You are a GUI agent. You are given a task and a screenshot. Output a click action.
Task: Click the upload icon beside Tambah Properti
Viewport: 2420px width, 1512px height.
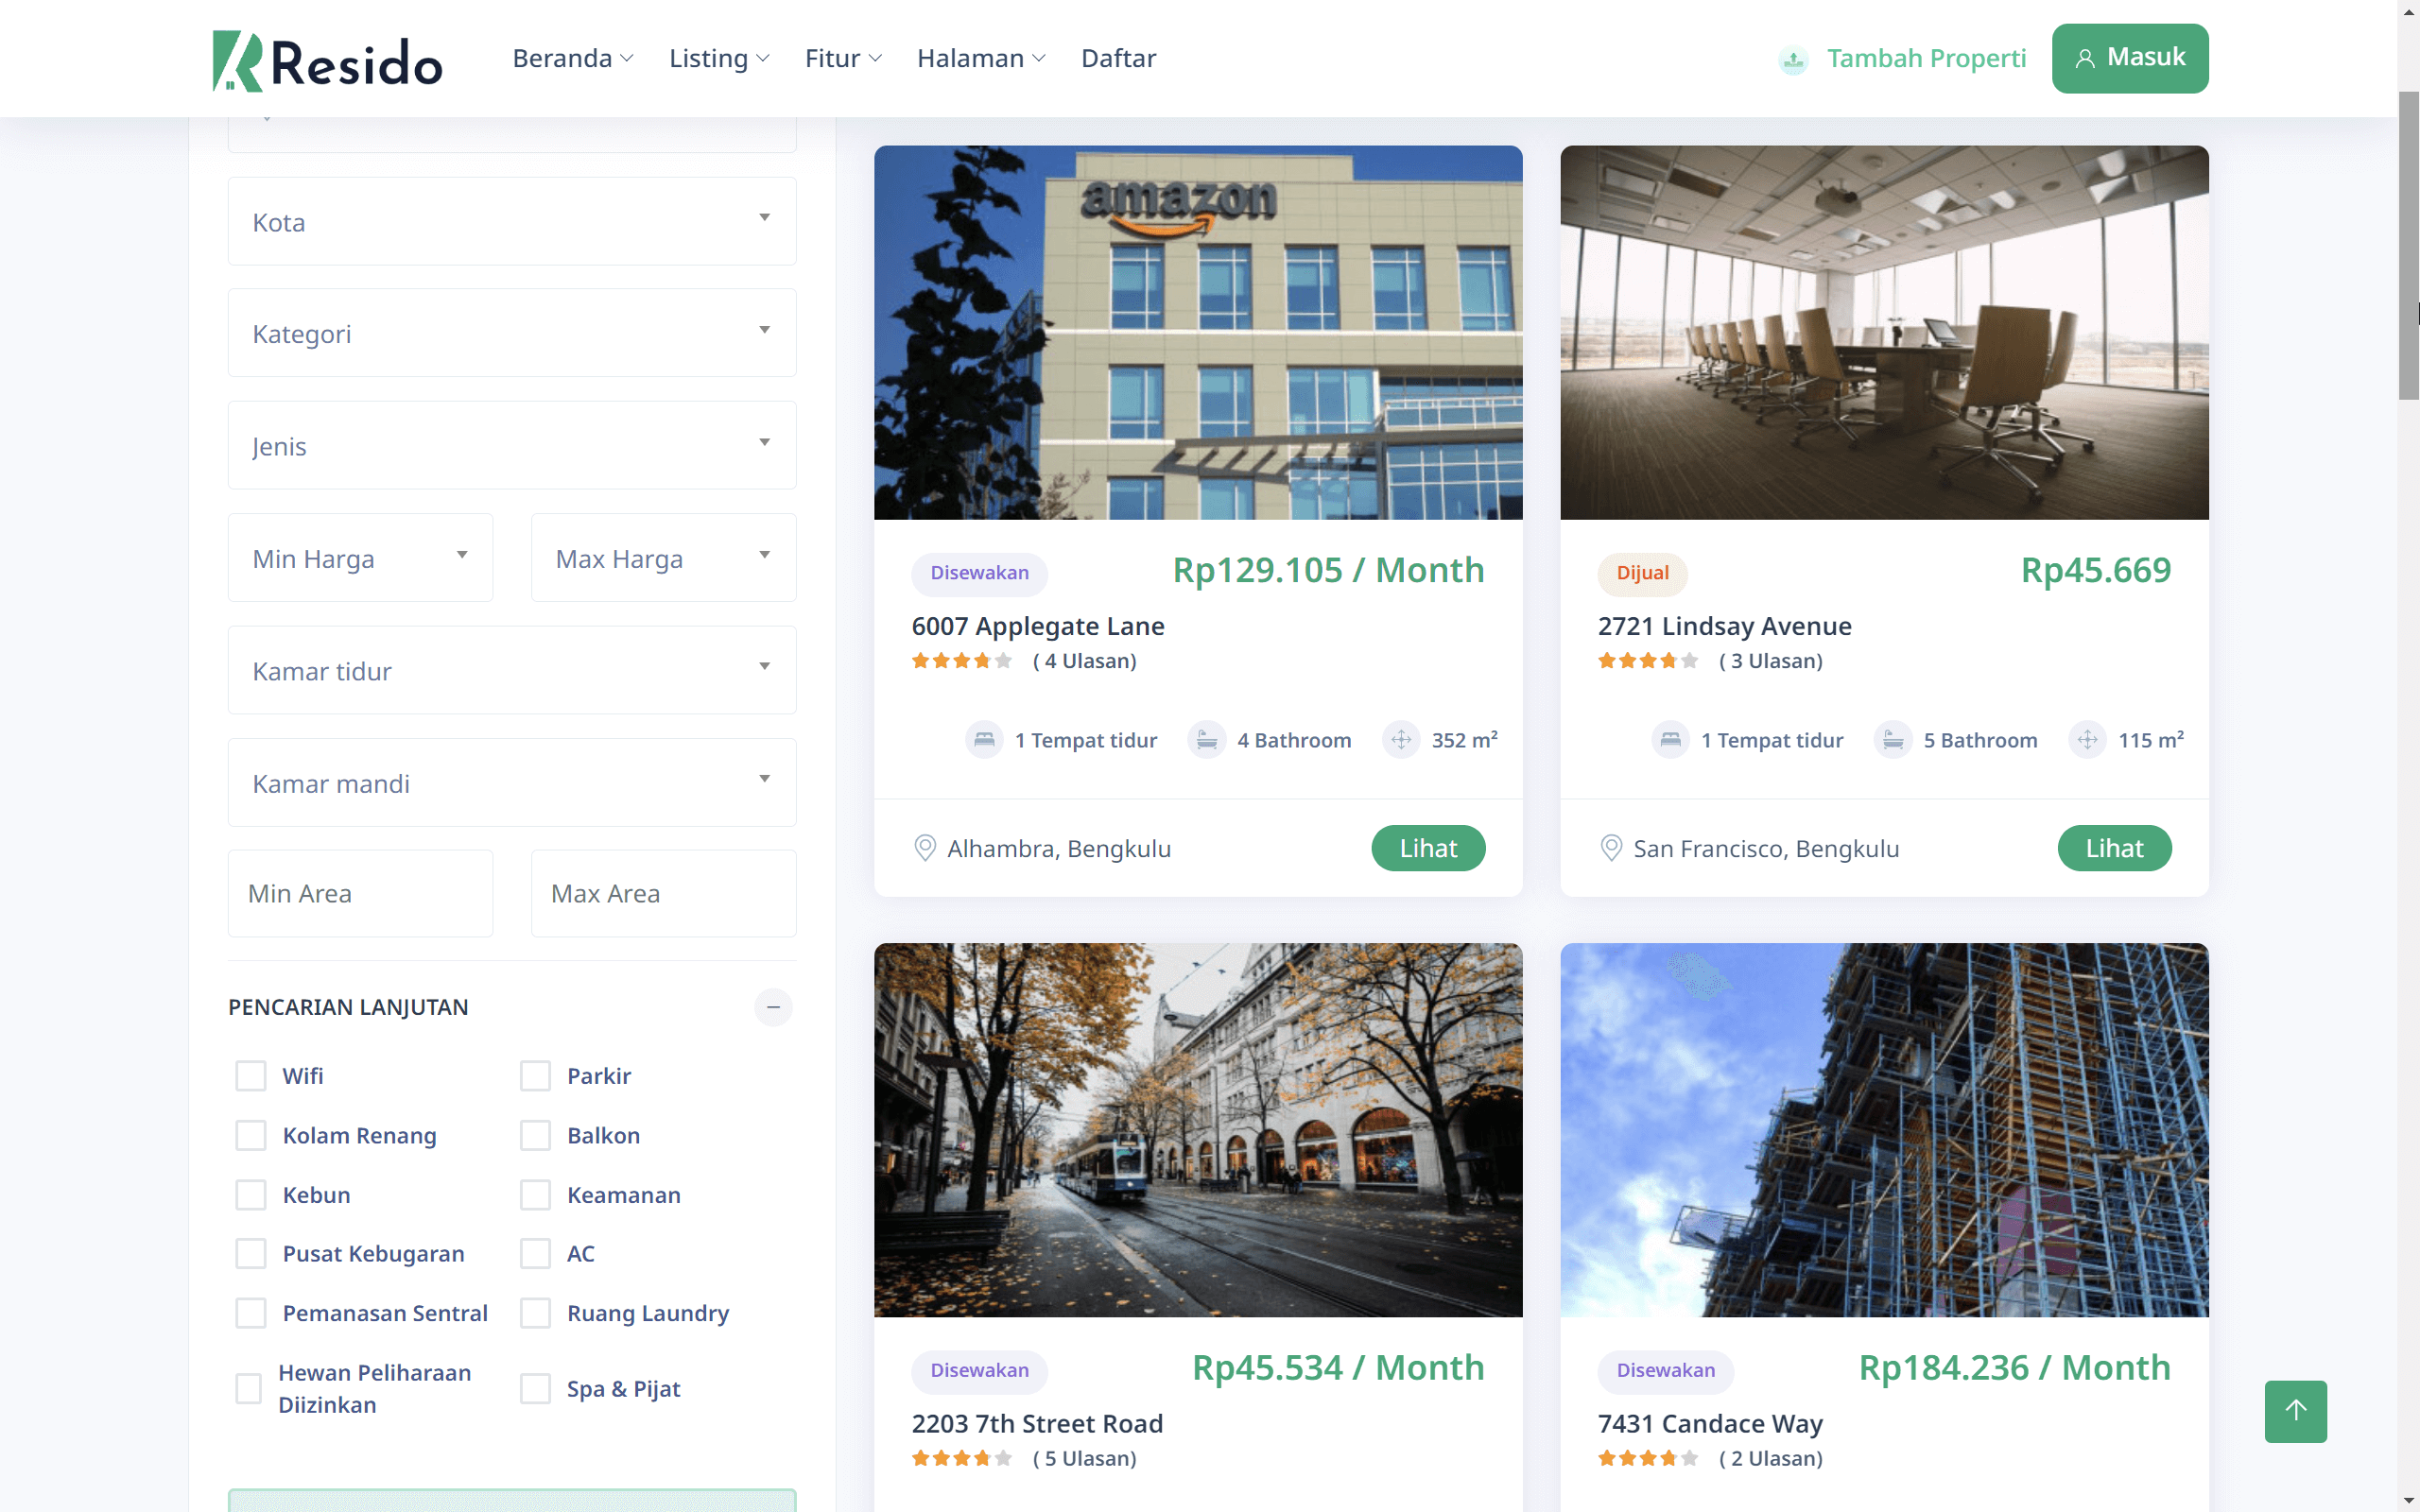click(1793, 60)
